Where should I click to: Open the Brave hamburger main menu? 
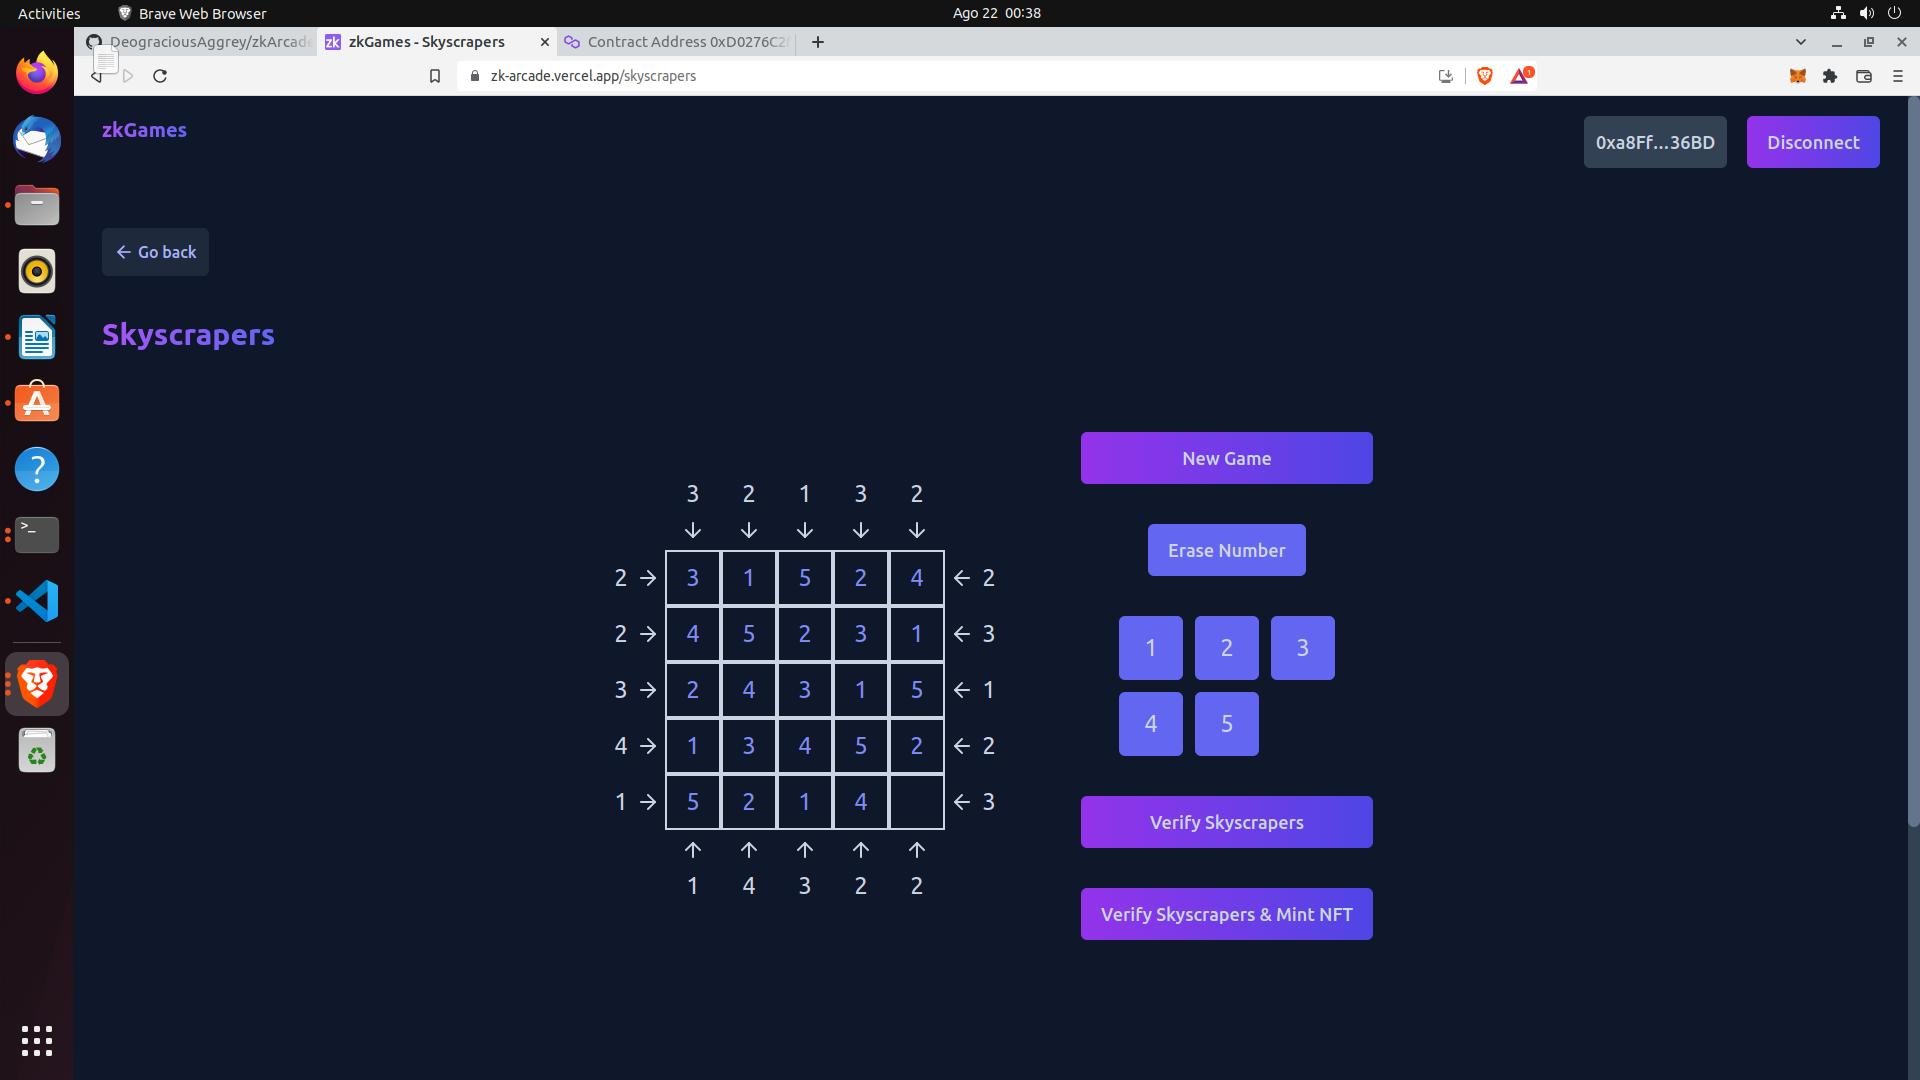coord(1897,76)
